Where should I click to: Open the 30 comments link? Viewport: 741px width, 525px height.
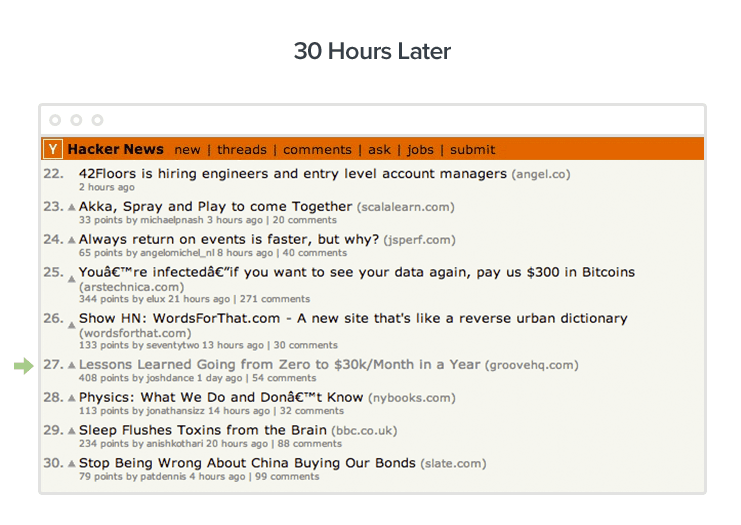305,345
